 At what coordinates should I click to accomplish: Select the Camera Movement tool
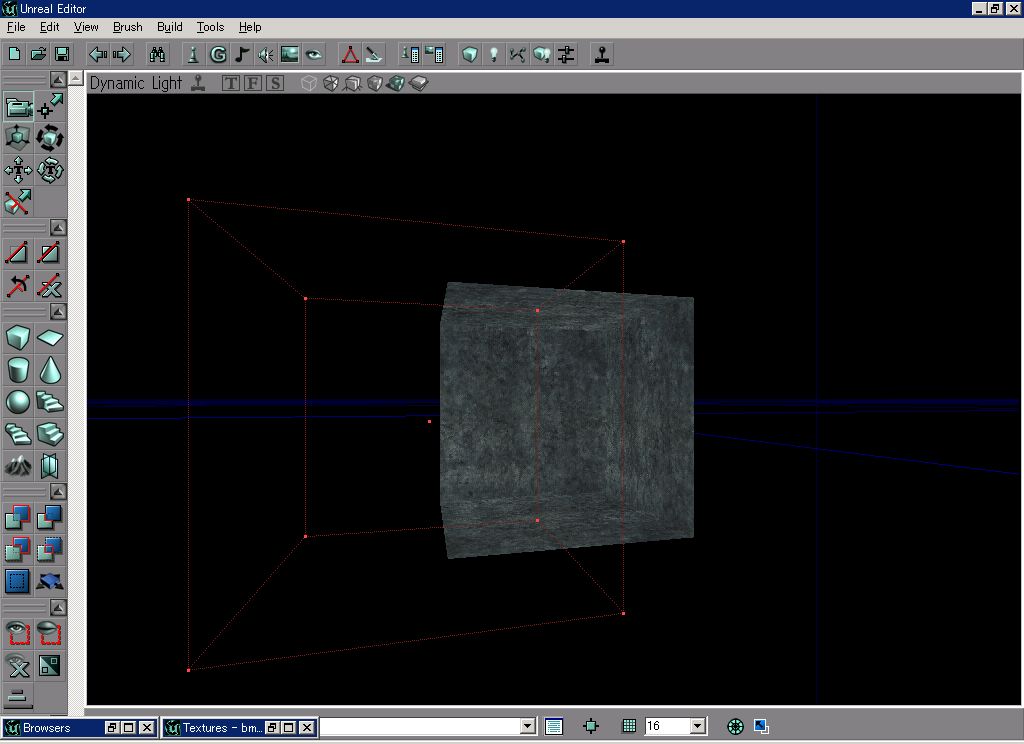18,107
